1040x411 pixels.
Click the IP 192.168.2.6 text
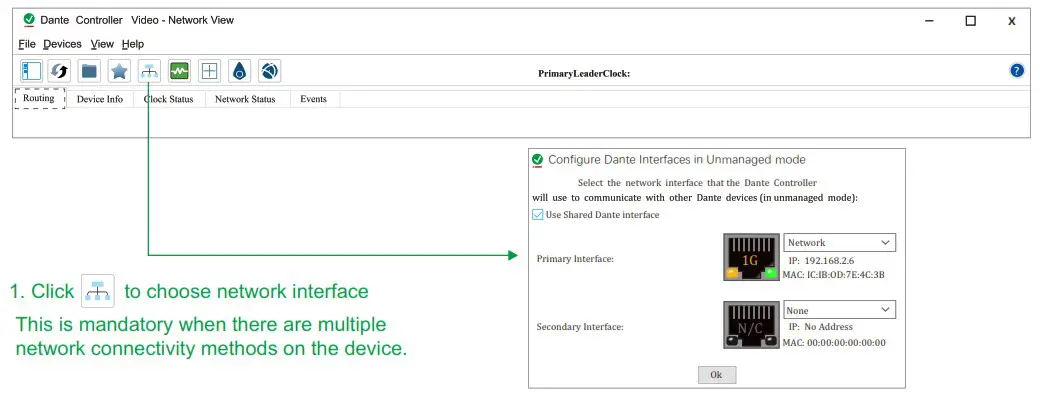coord(821,261)
